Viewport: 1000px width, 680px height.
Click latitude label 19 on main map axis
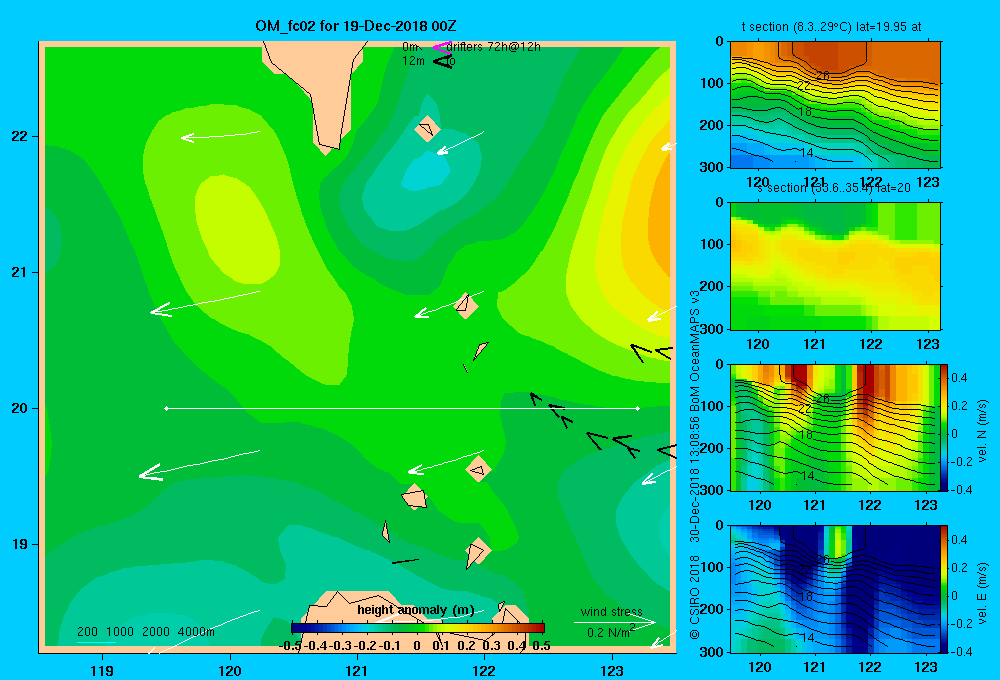[x=20, y=544]
